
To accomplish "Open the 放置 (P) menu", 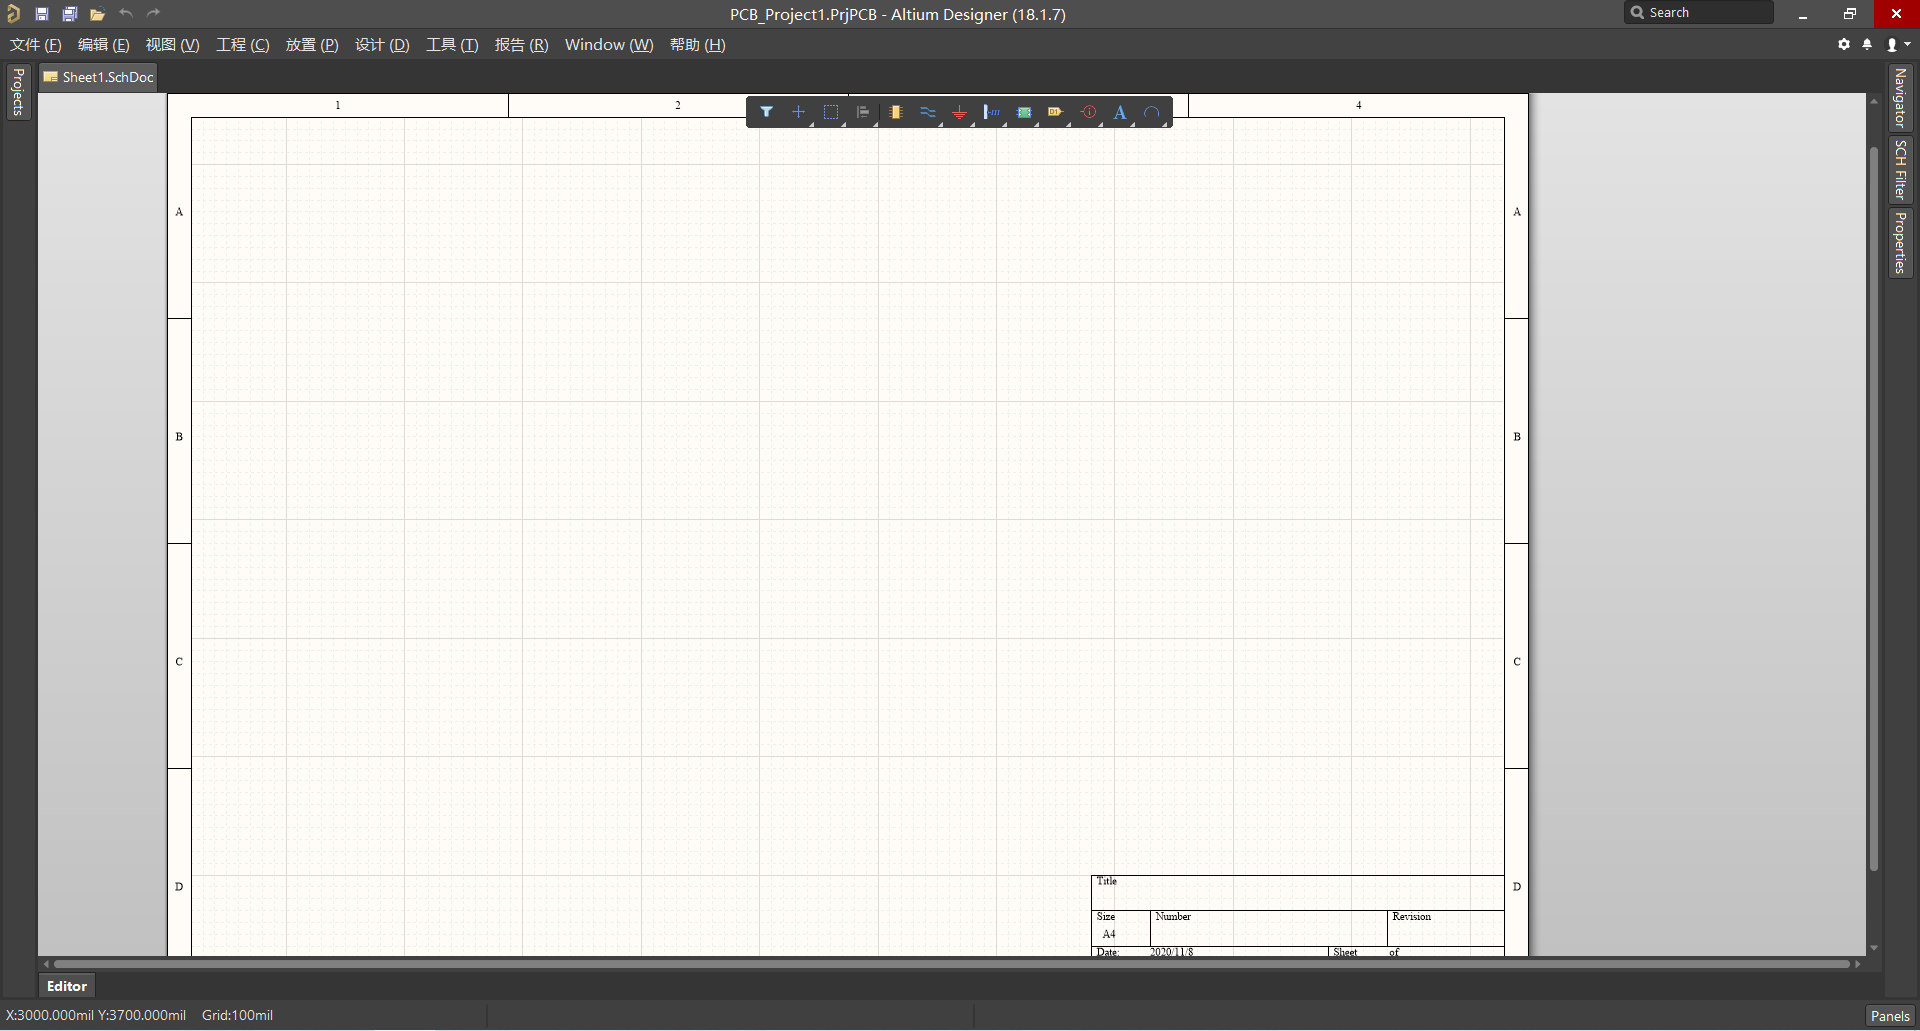I will click(x=312, y=45).
